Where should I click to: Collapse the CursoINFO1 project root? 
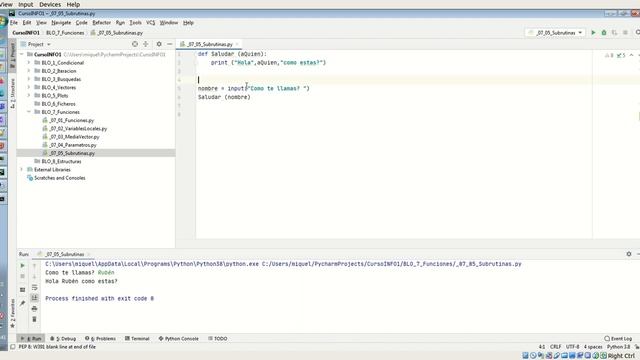(22, 54)
